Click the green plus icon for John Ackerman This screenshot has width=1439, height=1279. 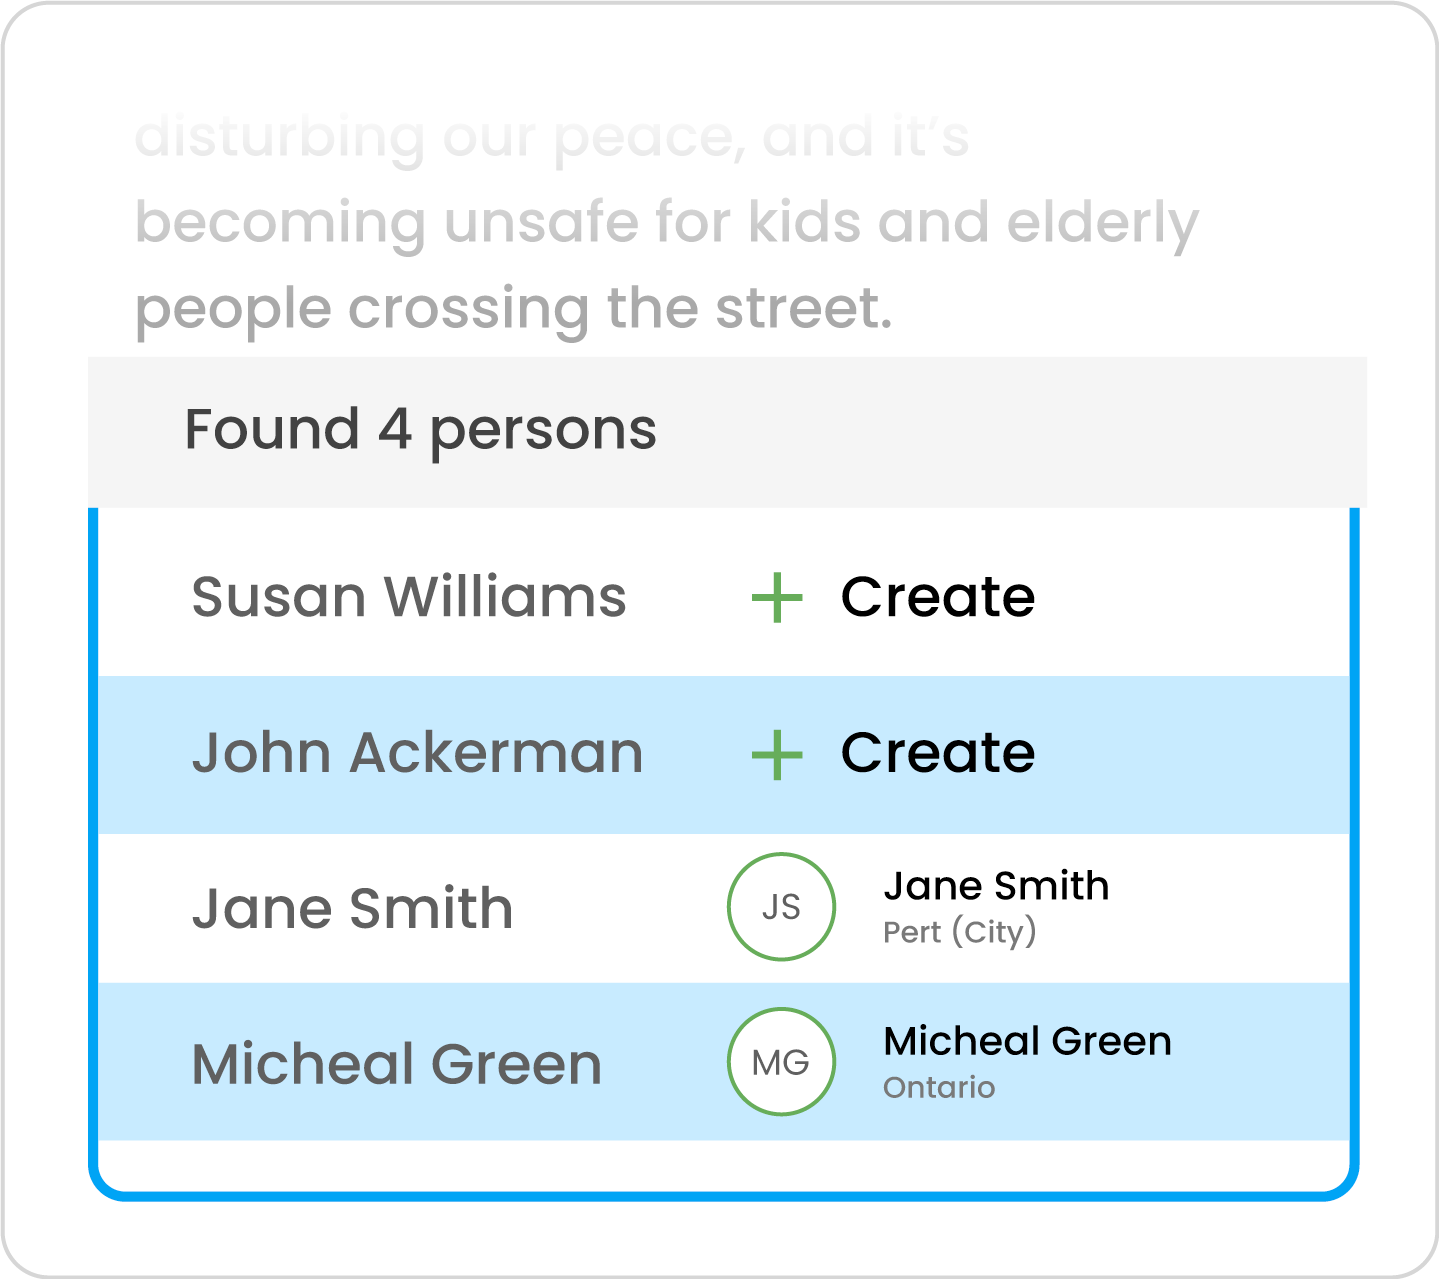776,754
